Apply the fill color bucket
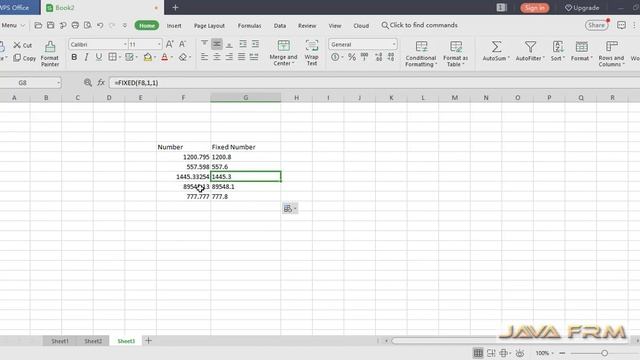The image size is (640, 360). [148, 57]
